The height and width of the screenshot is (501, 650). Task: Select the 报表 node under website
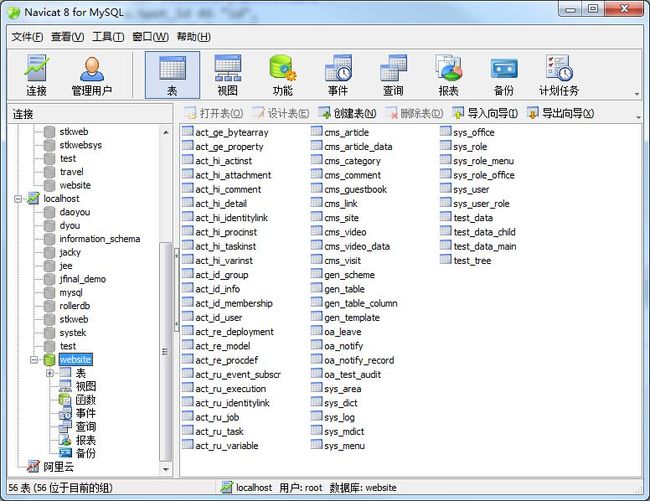86,440
